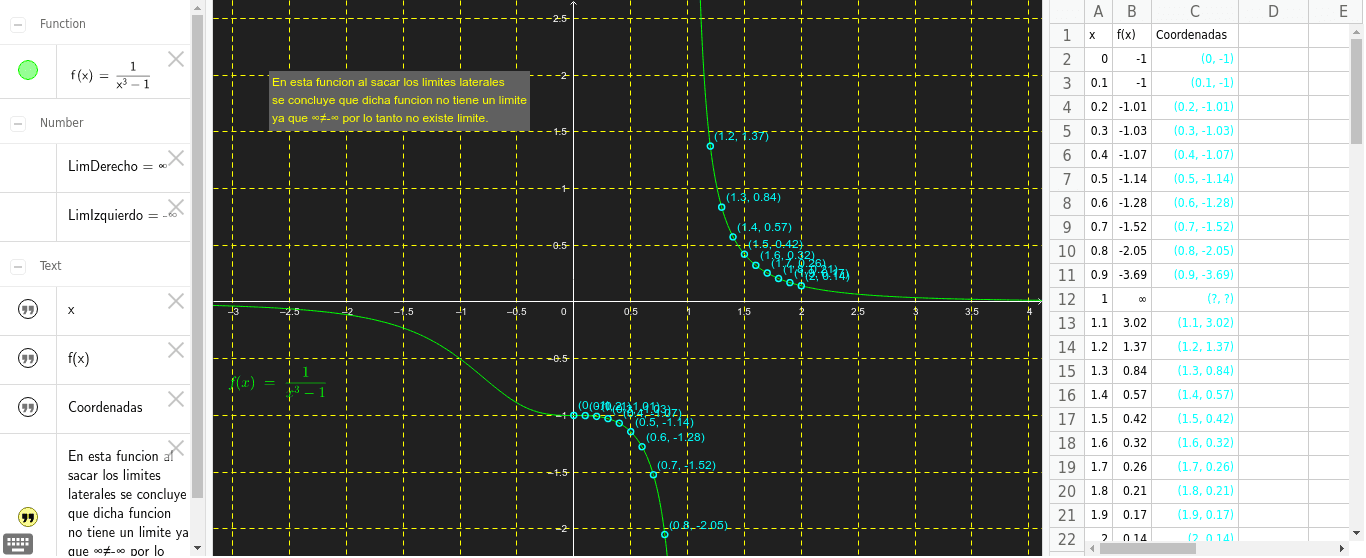Select cell B5 with value -1.03

click(x=1132, y=131)
